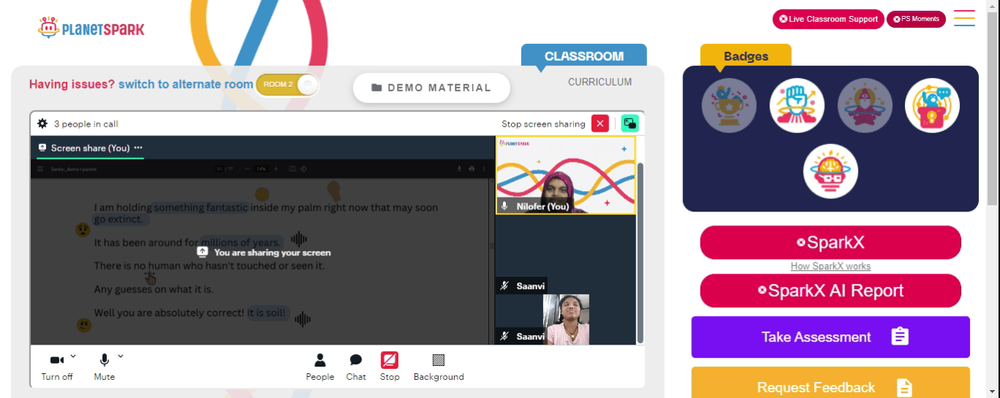The width and height of the screenshot is (1000, 398).
Task: Click the participants panel scrollbar
Action: (x=640, y=252)
